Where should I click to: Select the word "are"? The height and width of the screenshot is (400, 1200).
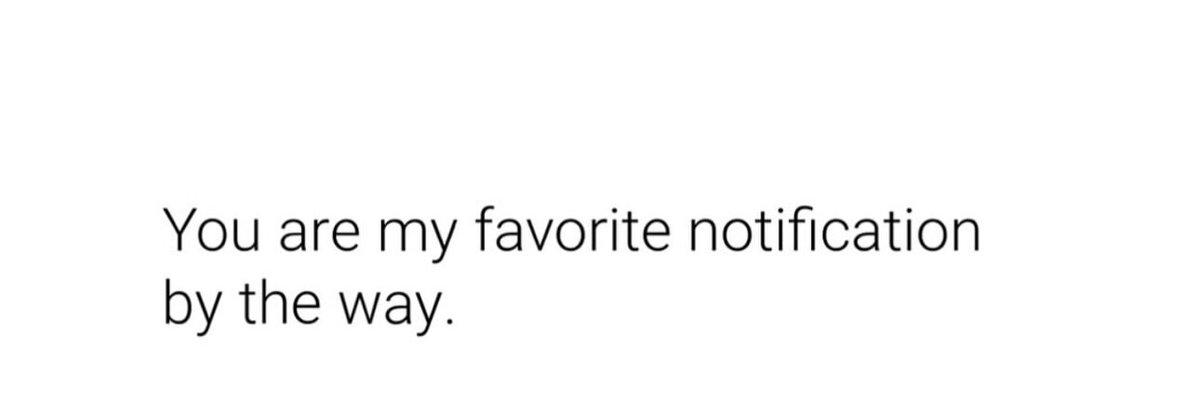click(316, 238)
